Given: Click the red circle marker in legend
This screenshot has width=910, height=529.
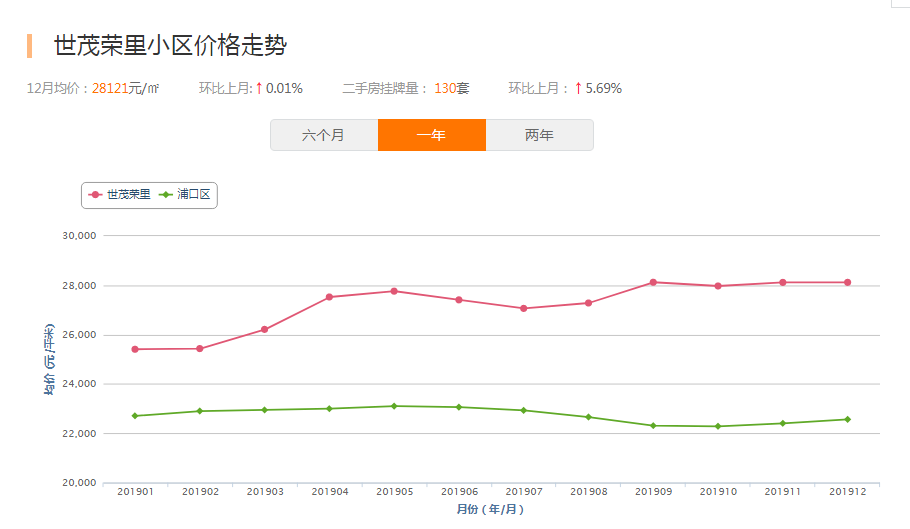Looking at the screenshot, I should [96, 194].
